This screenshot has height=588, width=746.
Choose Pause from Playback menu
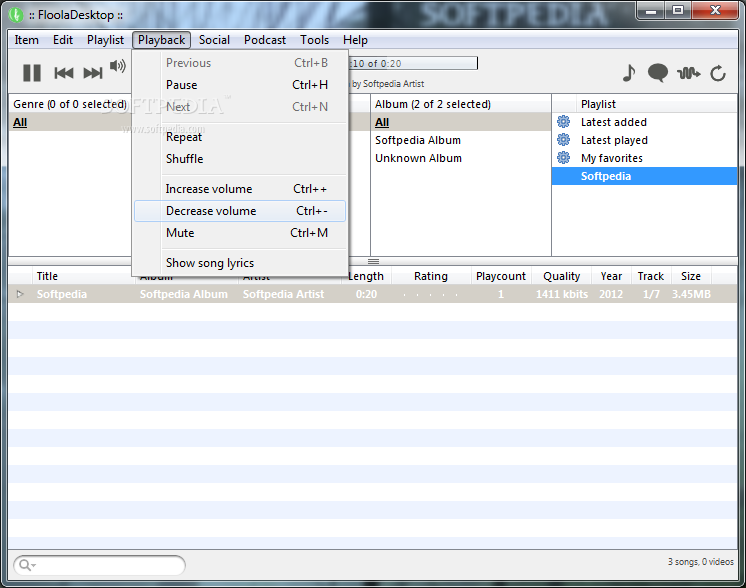[240, 85]
